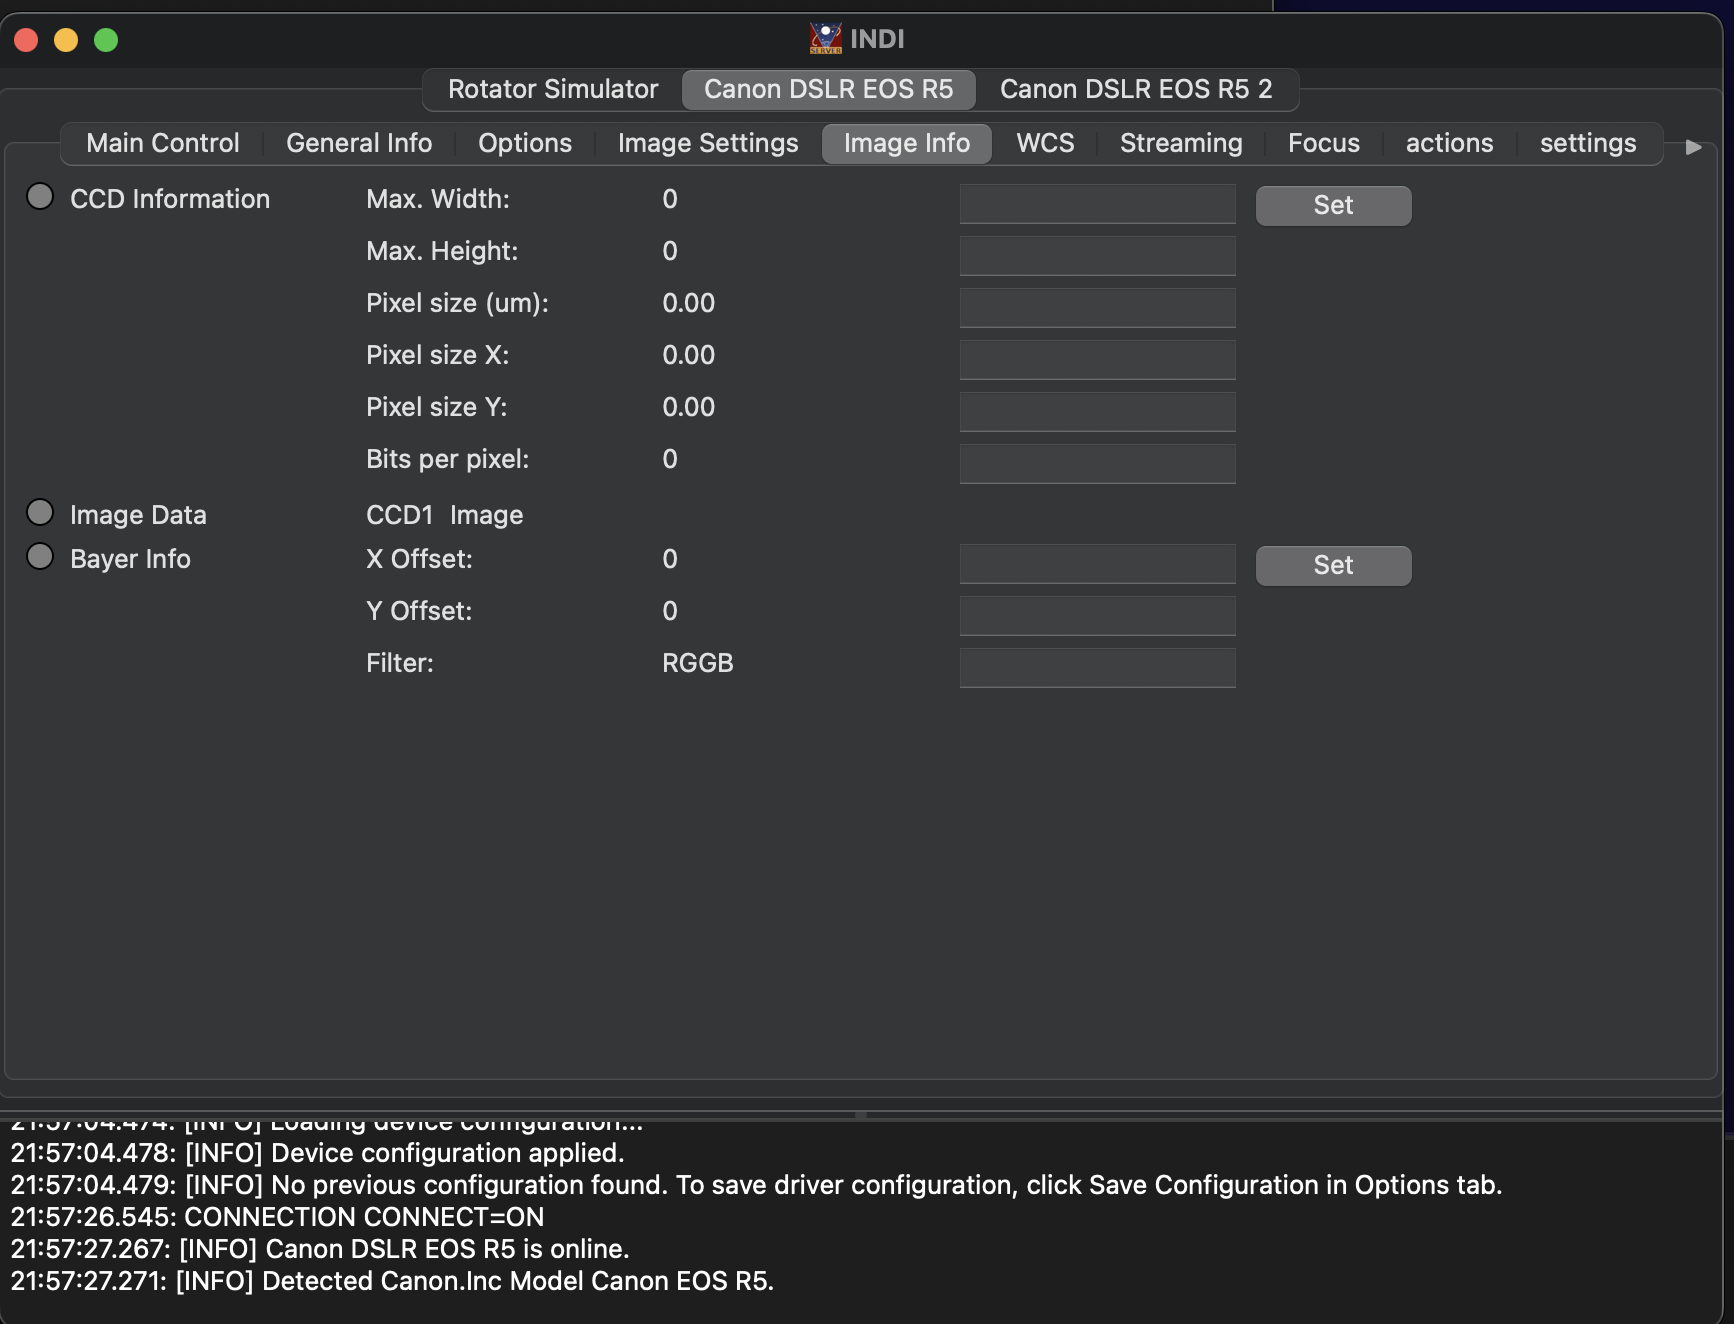Click the Bits per pixel input box
This screenshot has width=1734, height=1324.
[1097, 464]
